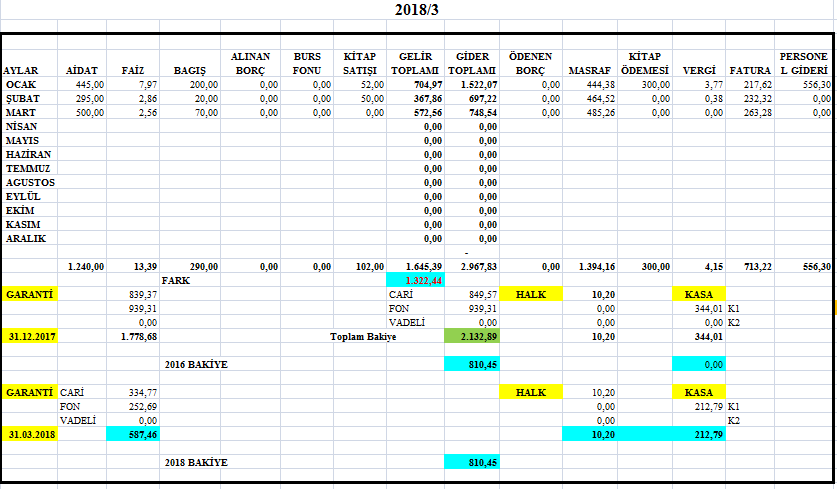Click the KİTAP SATIŞI header cell
Viewport: 837px width, 489px height.
pyautogui.click(x=360, y=64)
